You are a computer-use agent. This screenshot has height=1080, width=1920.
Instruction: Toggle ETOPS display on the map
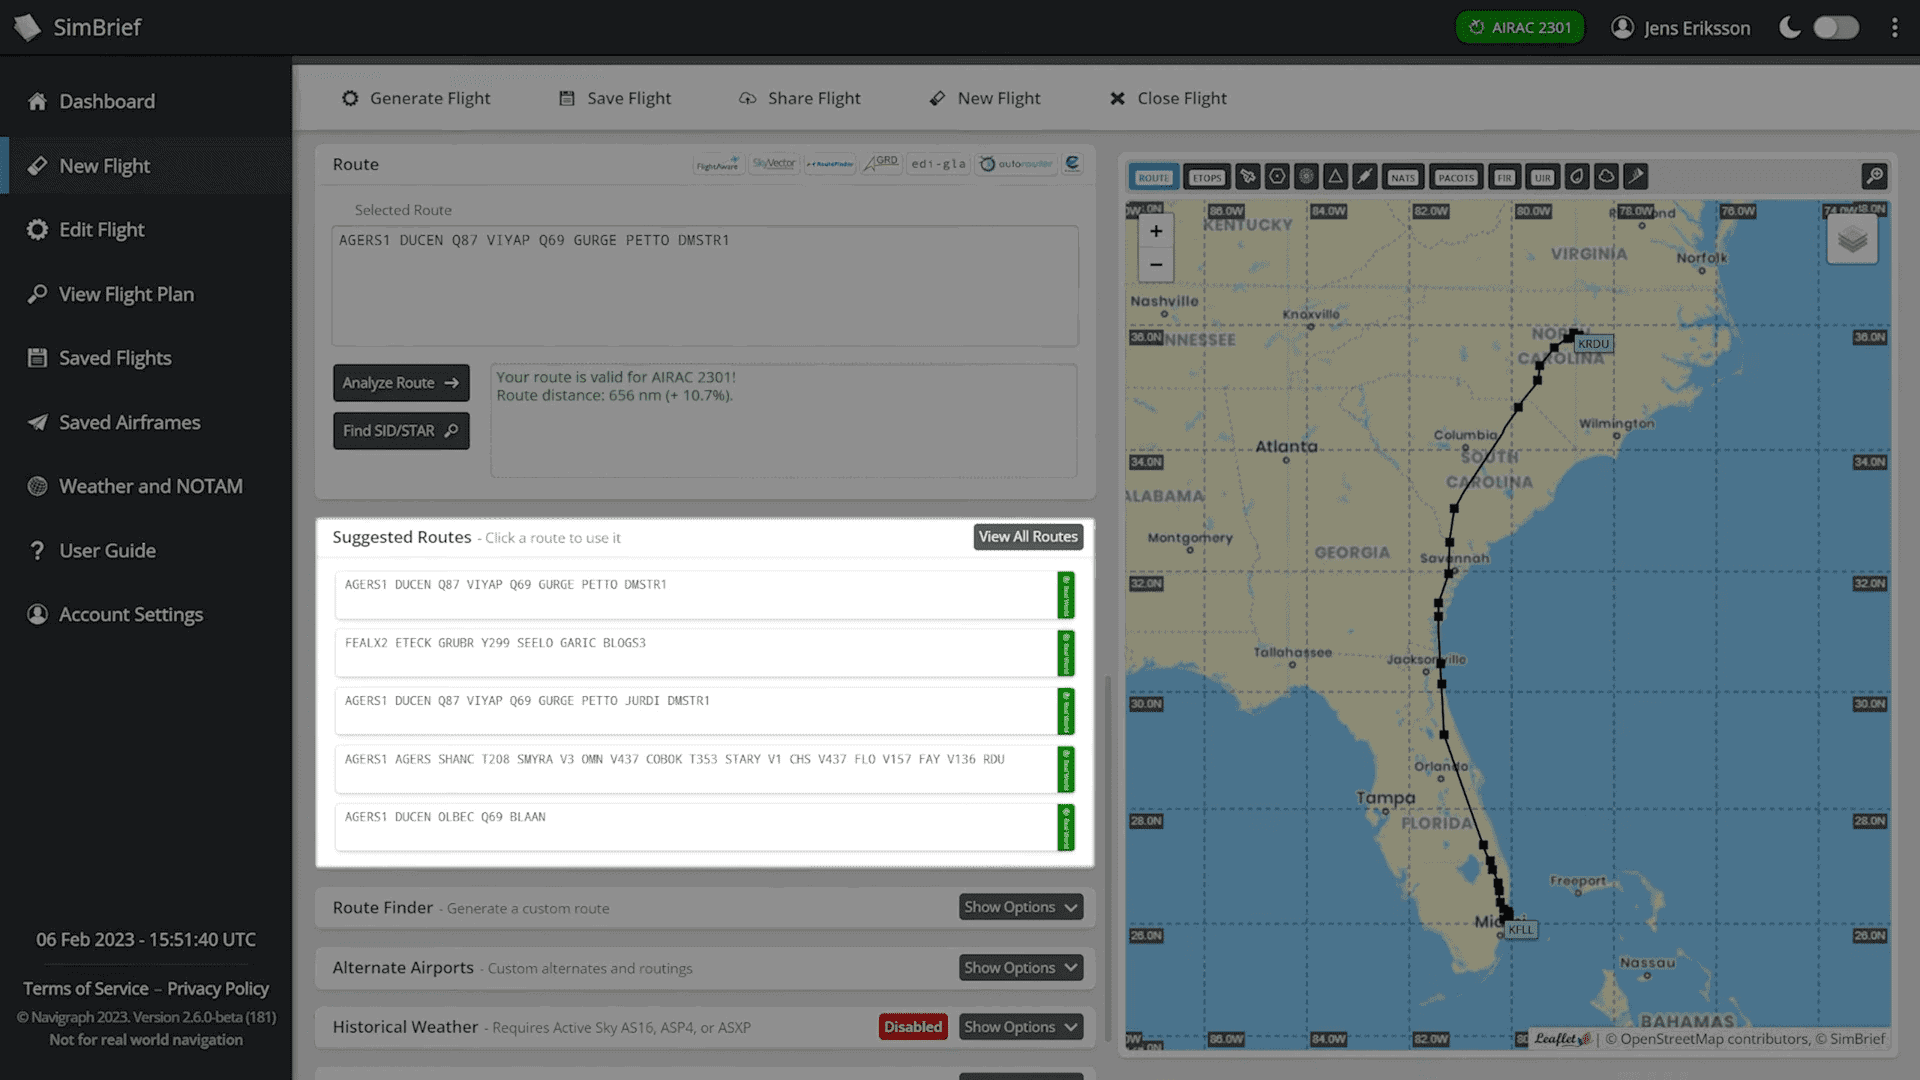pyautogui.click(x=1207, y=177)
